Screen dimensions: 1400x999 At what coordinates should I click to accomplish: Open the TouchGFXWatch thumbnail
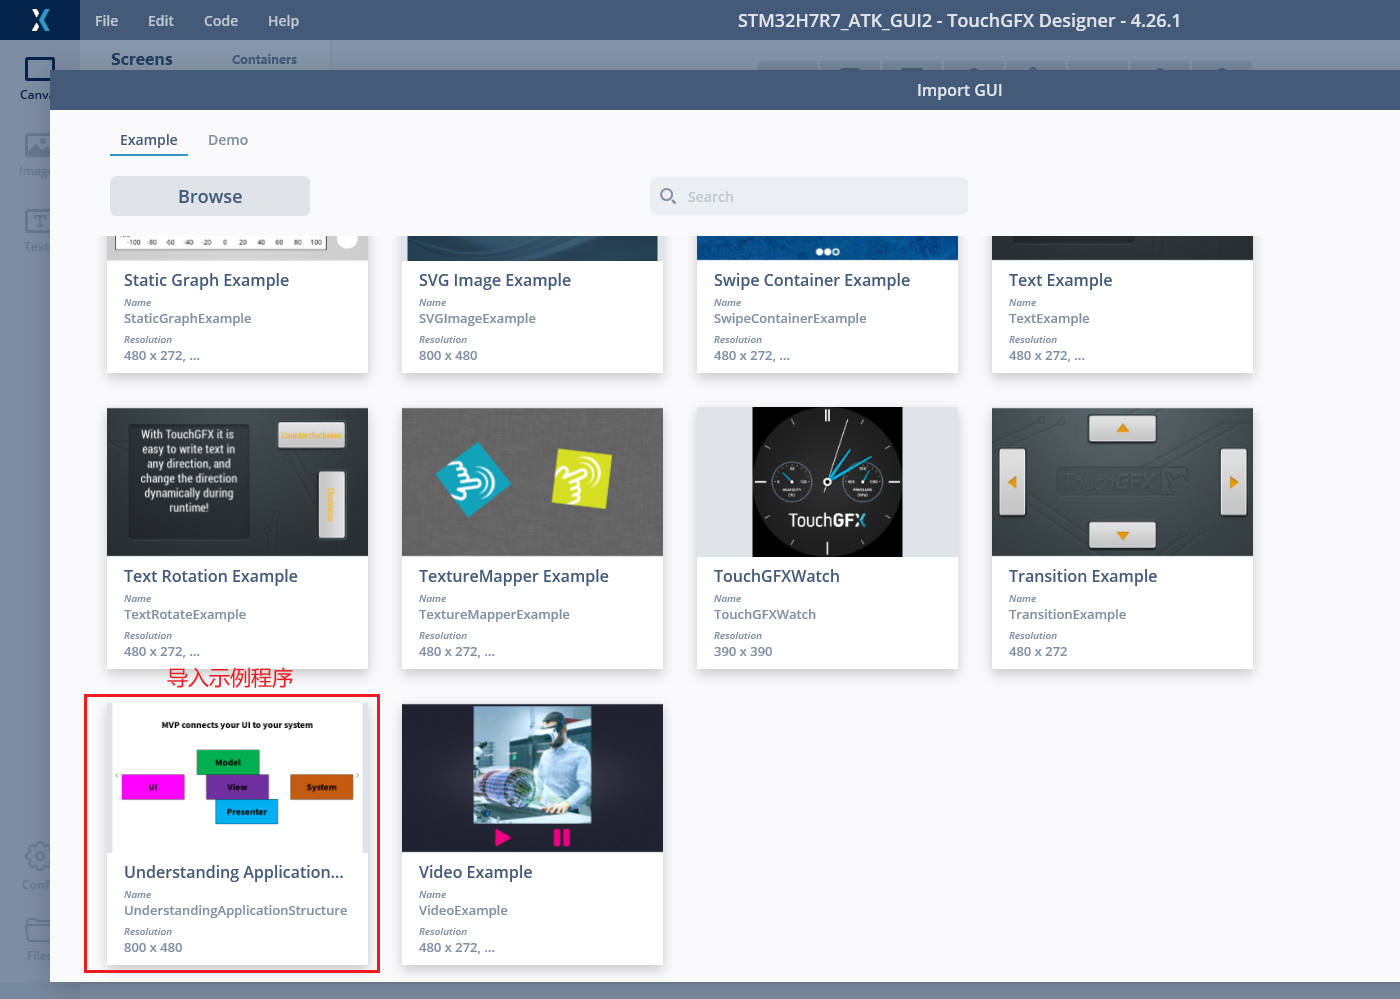[827, 482]
